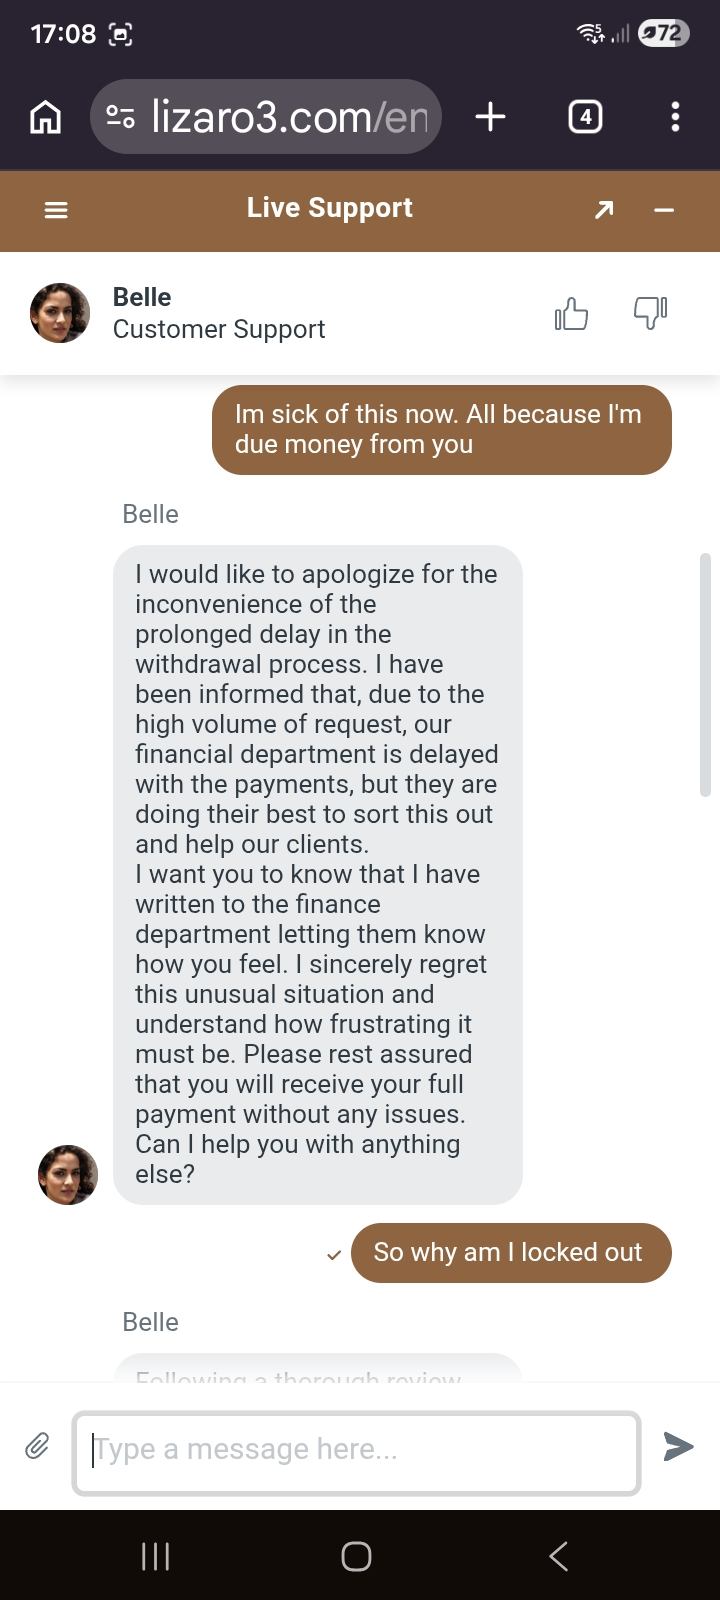Tap the lizaro3.com address bar
Image resolution: width=720 pixels, height=1600 pixels.
pyautogui.click(x=288, y=117)
